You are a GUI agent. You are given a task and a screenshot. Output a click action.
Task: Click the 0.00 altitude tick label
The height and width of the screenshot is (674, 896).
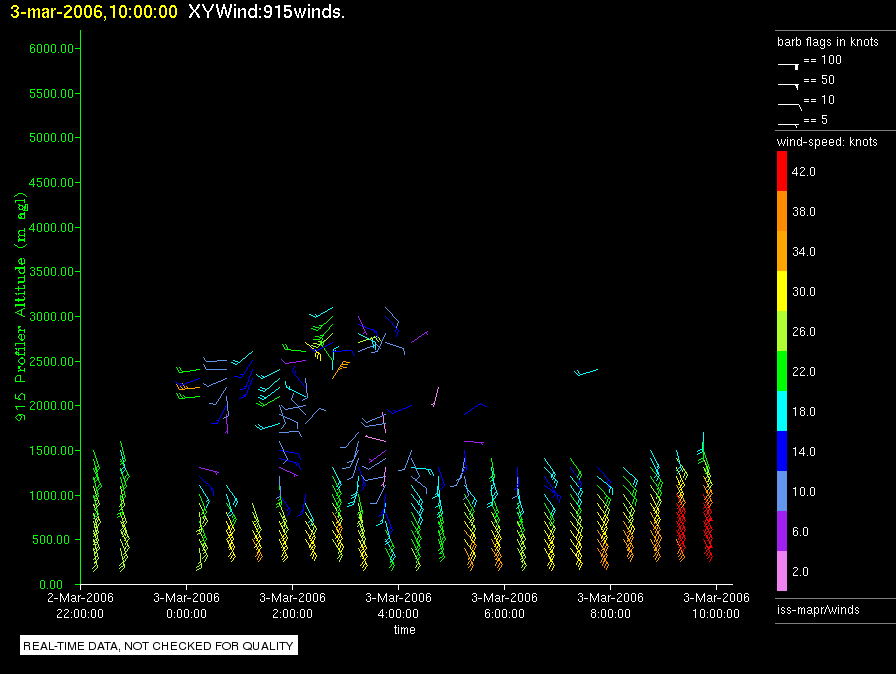point(51,584)
